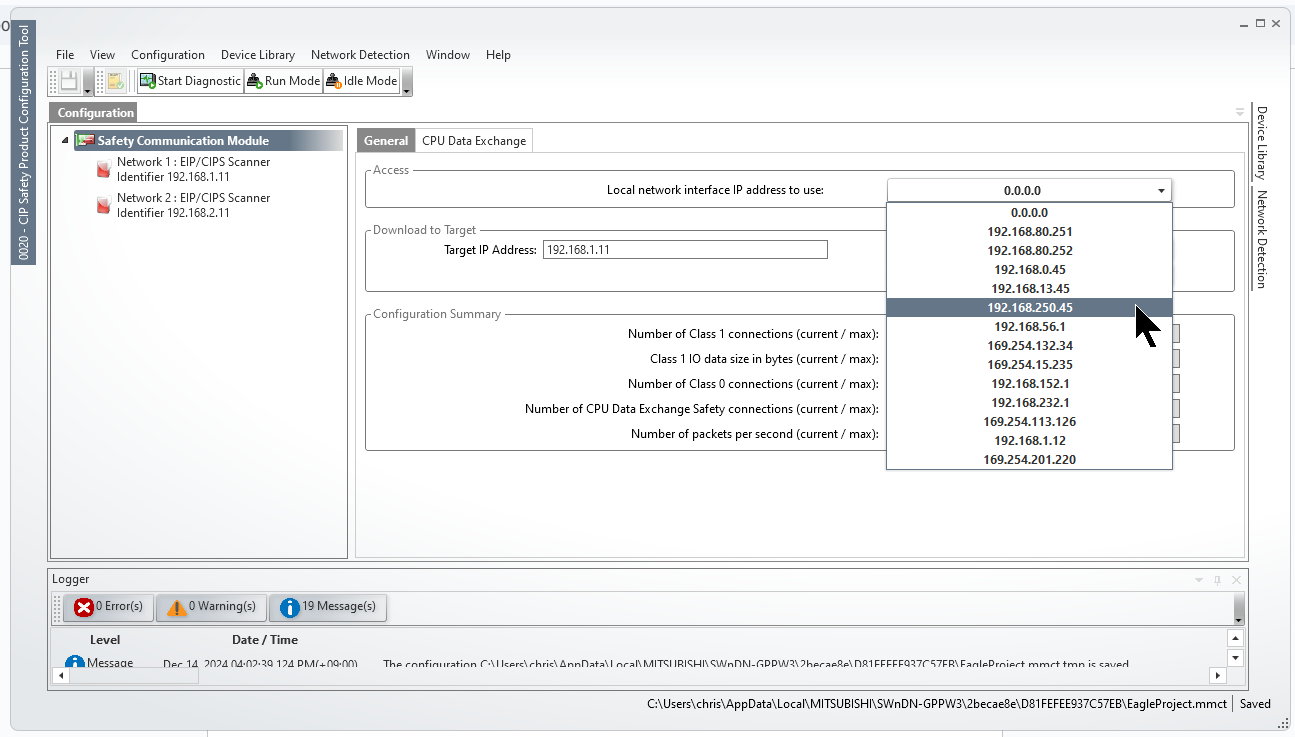This screenshot has height=737, width=1295.
Task: Choose 192.168.13.45 from the IP list
Action: [1029, 289]
